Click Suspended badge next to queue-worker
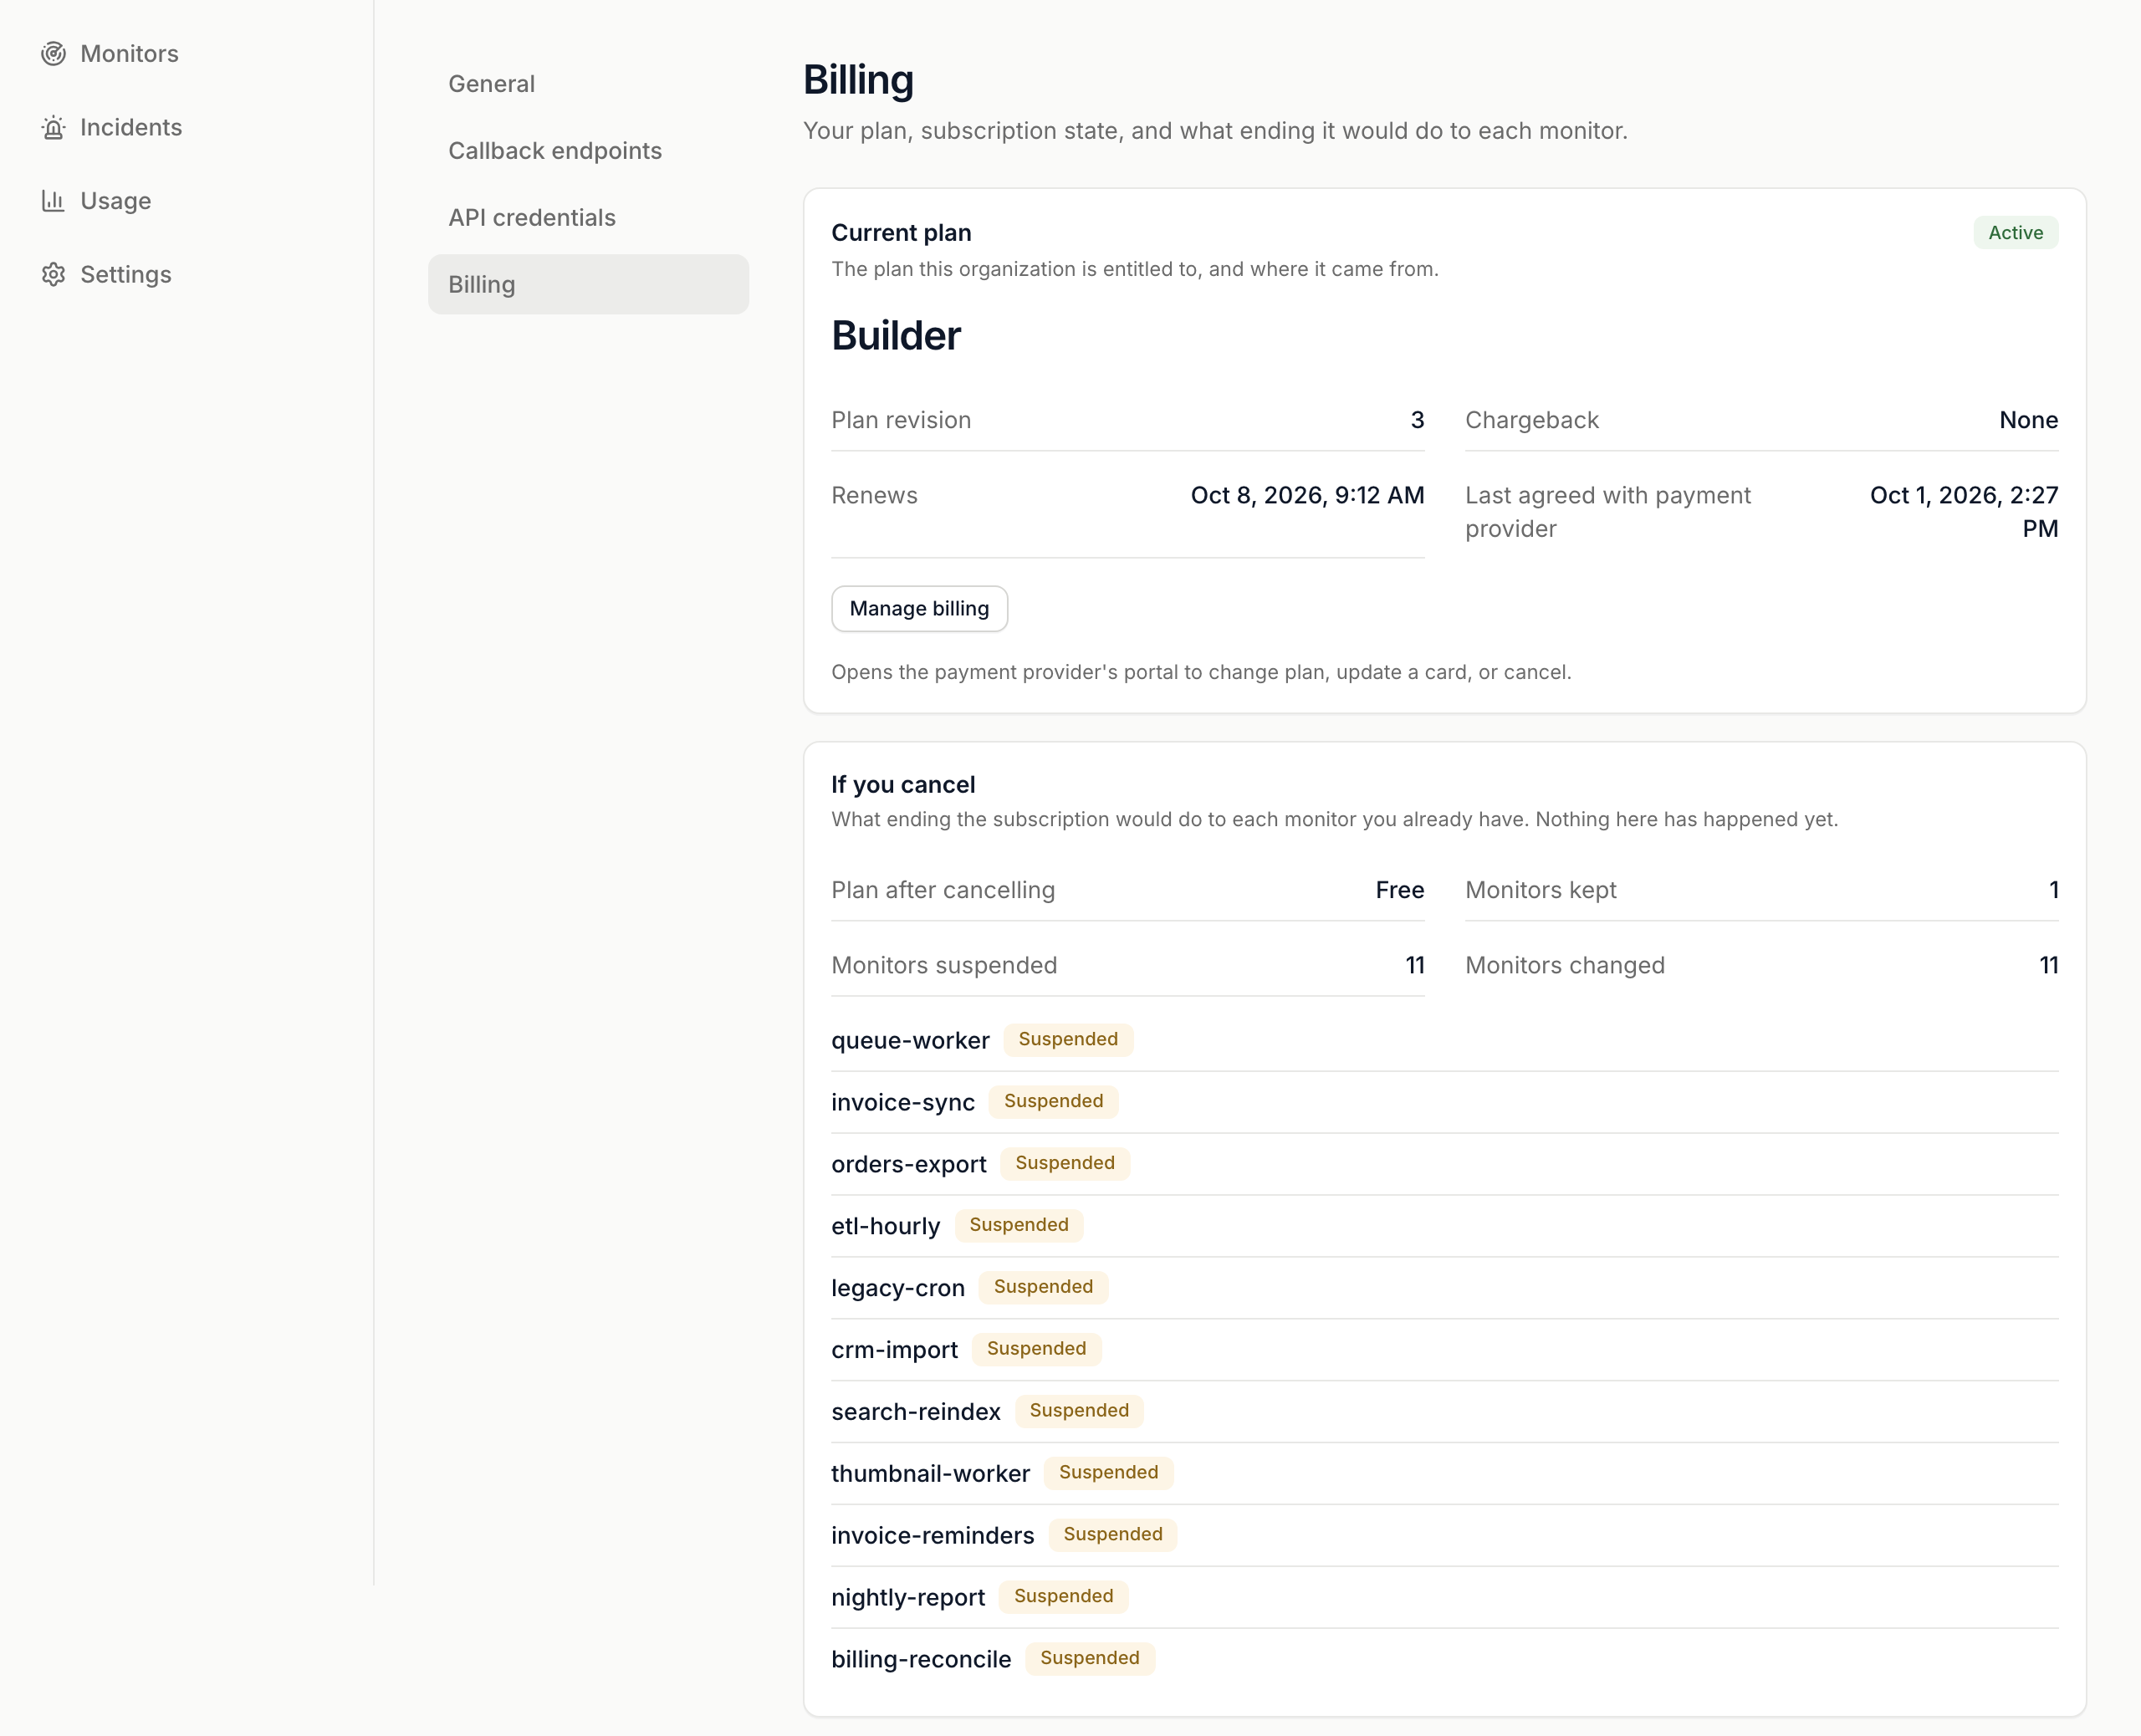The image size is (2141, 1736). pyautogui.click(x=1068, y=1040)
